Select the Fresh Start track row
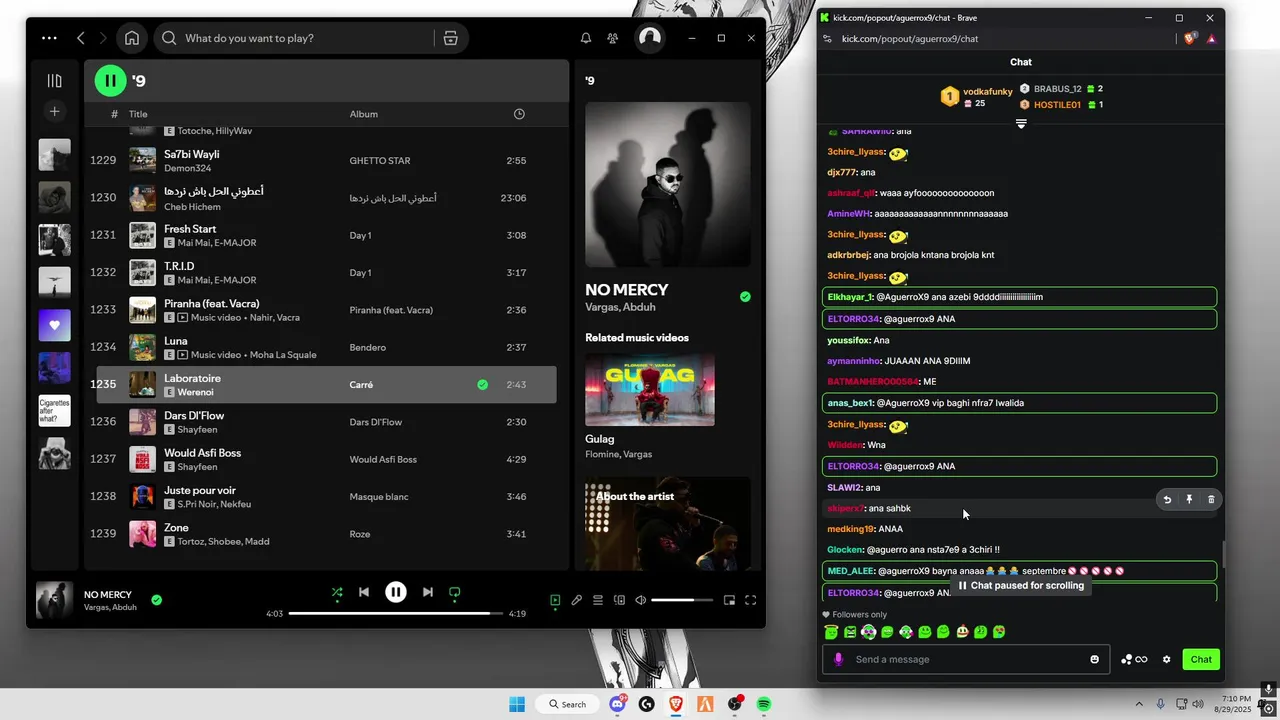Screen dimensions: 1280x720 pyautogui.click(x=326, y=235)
